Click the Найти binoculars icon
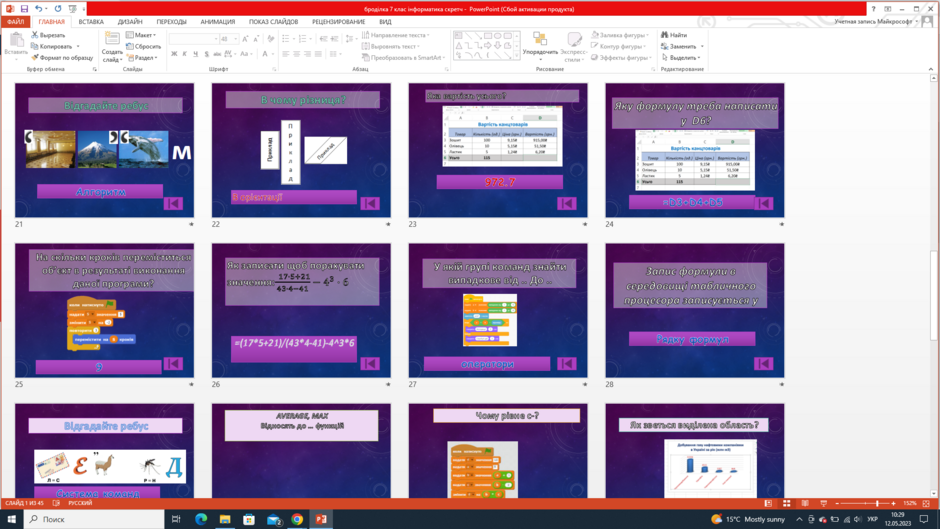This screenshot has height=529, width=940. [674, 35]
